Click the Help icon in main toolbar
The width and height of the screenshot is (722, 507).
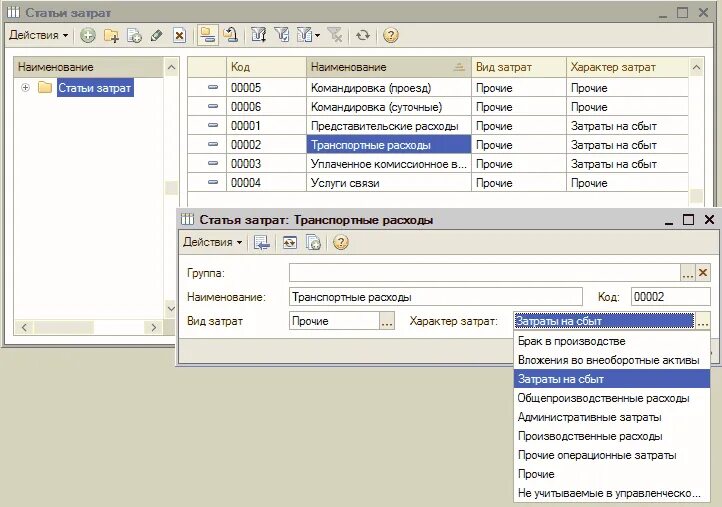click(390, 35)
